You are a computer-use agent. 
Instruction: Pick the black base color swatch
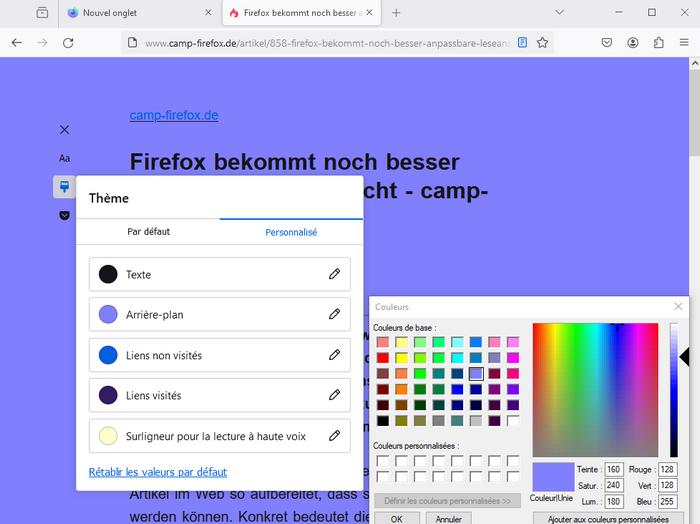[x=383, y=421]
